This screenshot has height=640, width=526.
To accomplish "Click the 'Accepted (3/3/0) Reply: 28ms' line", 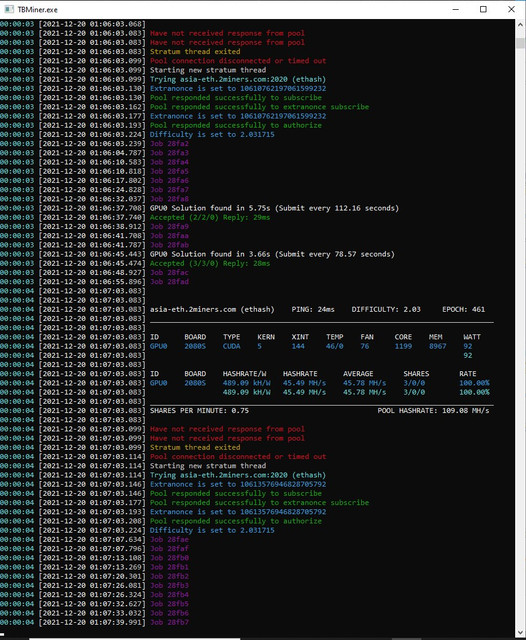I will pyautogui.click(x=210, y=263).
